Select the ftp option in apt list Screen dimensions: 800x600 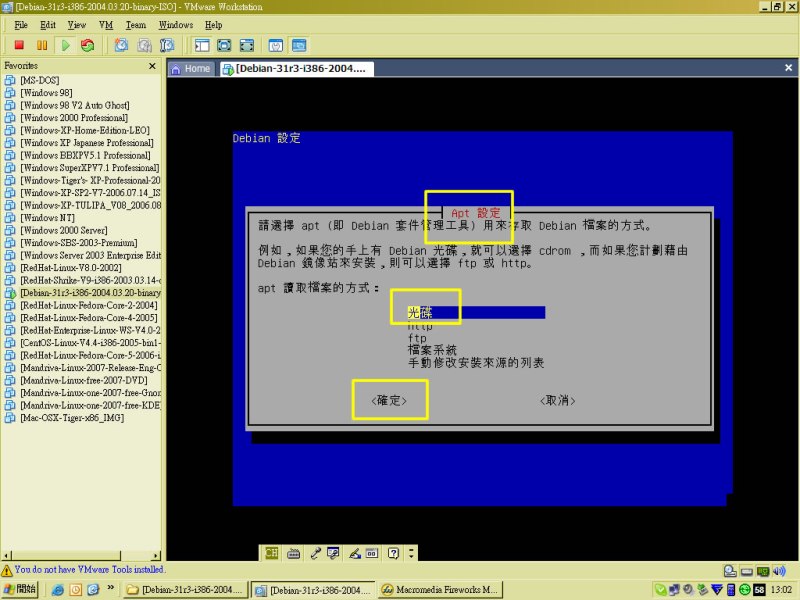tap(417, 338)
